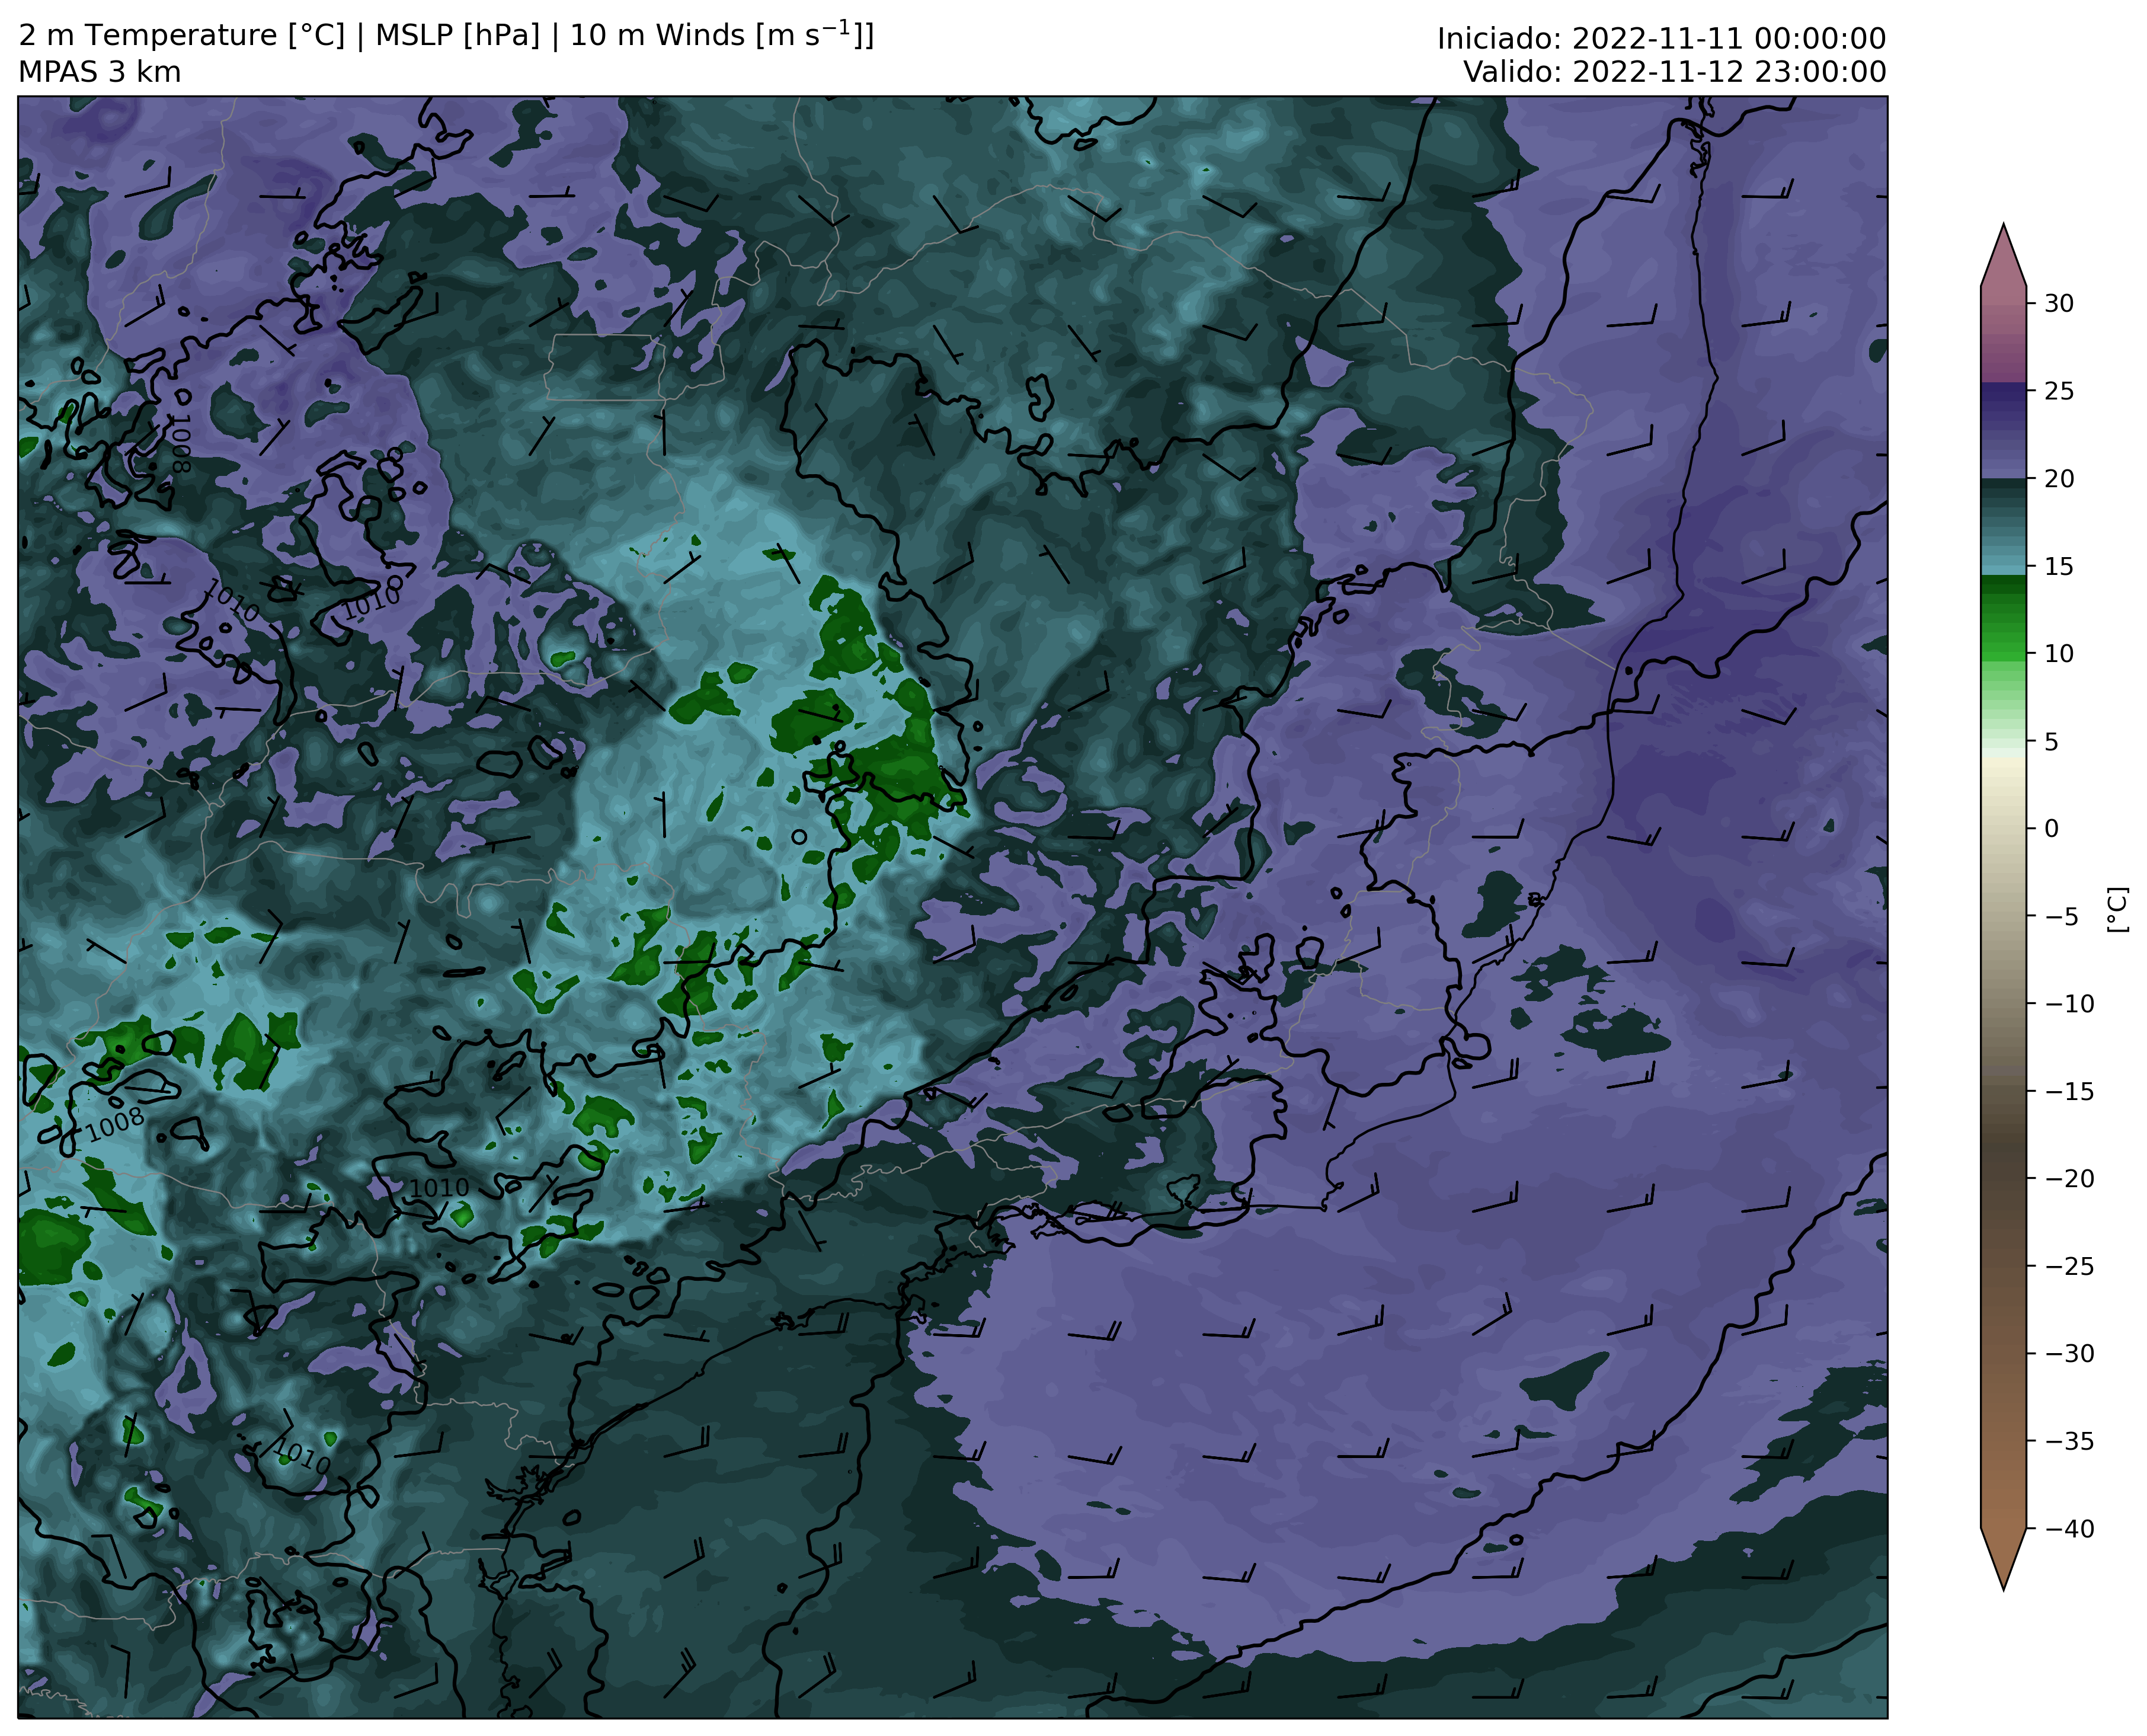Click the colorbar tick label '5'
2147x1736 pixels.
tap(2051, 742)
